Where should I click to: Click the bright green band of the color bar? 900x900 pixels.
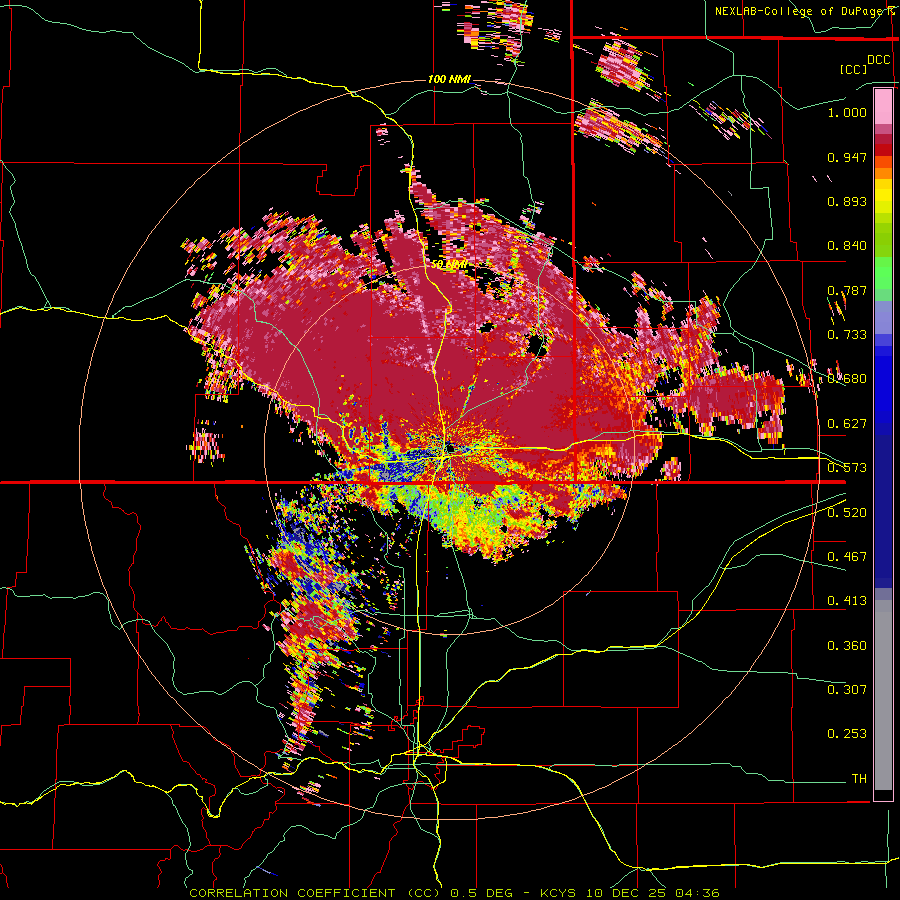coord(883,273)
